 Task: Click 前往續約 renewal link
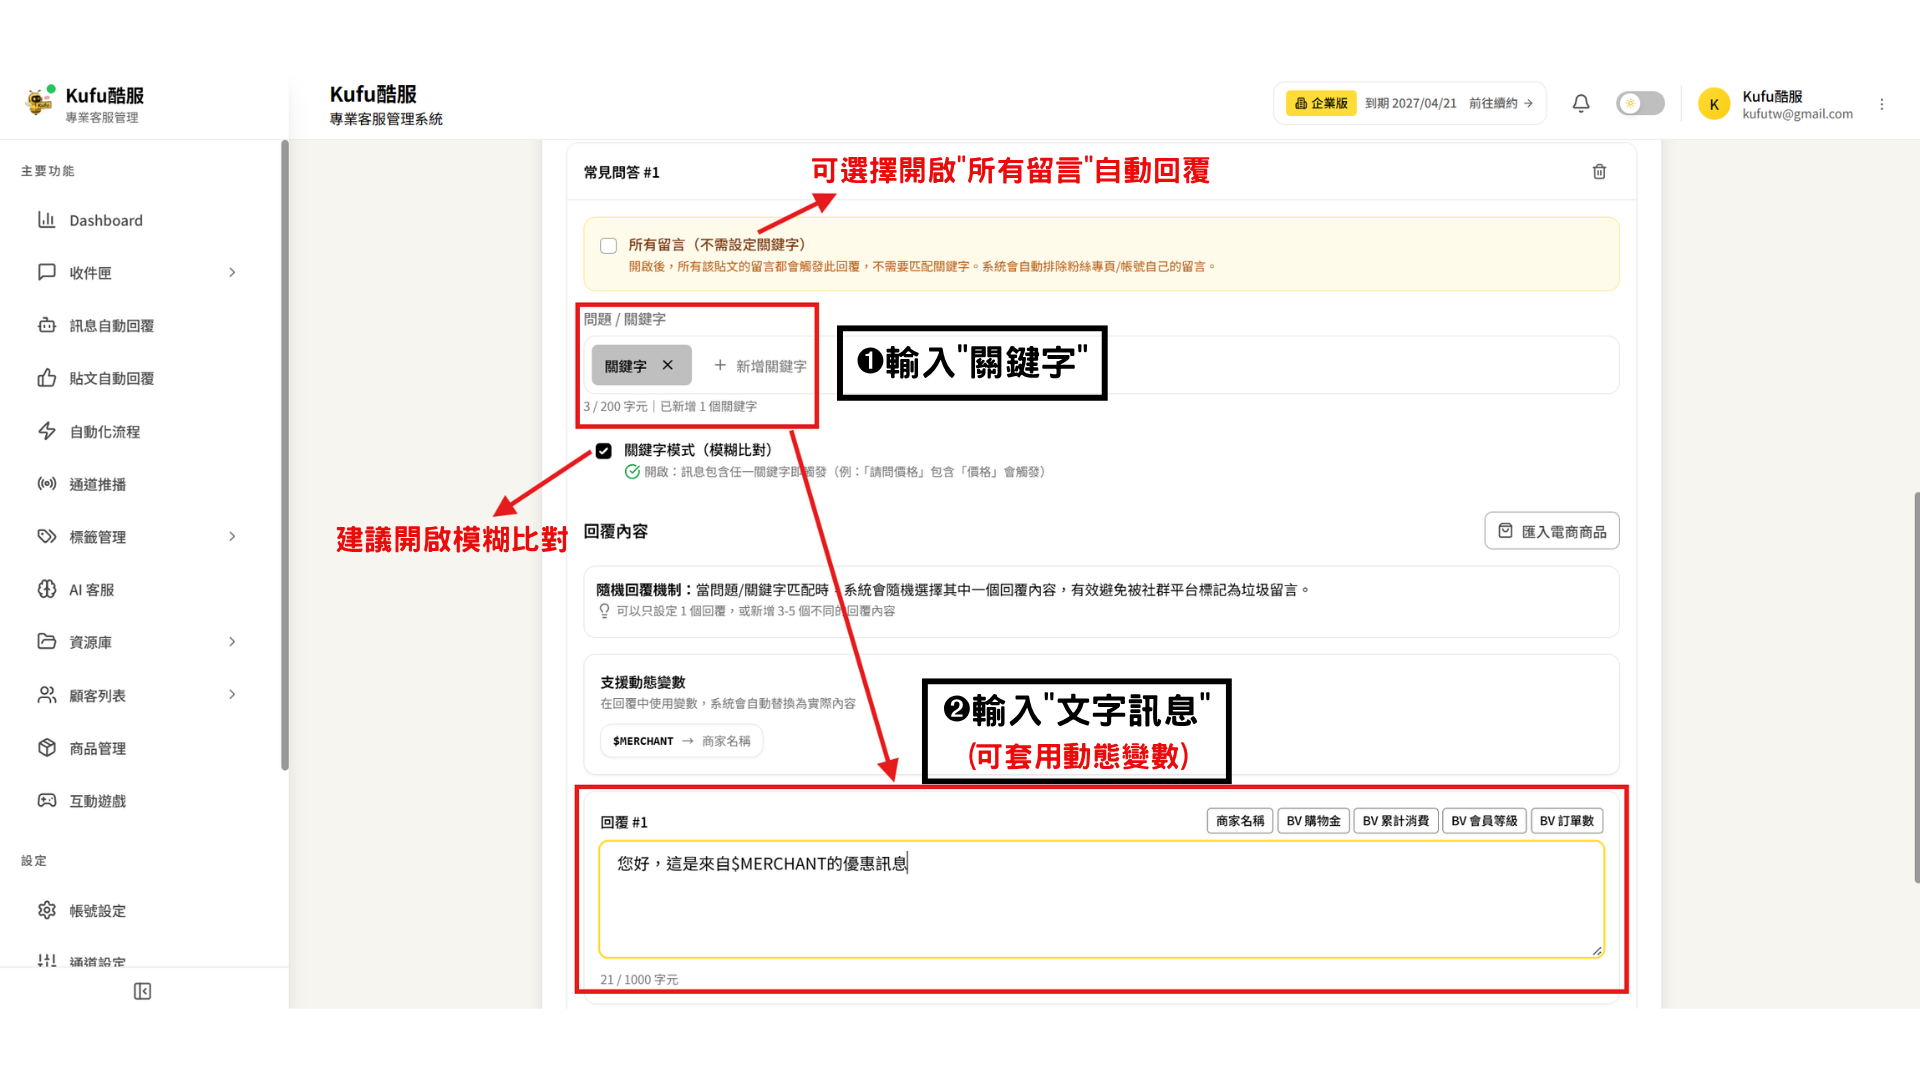pyautogui.click(x=1501, y=103)
